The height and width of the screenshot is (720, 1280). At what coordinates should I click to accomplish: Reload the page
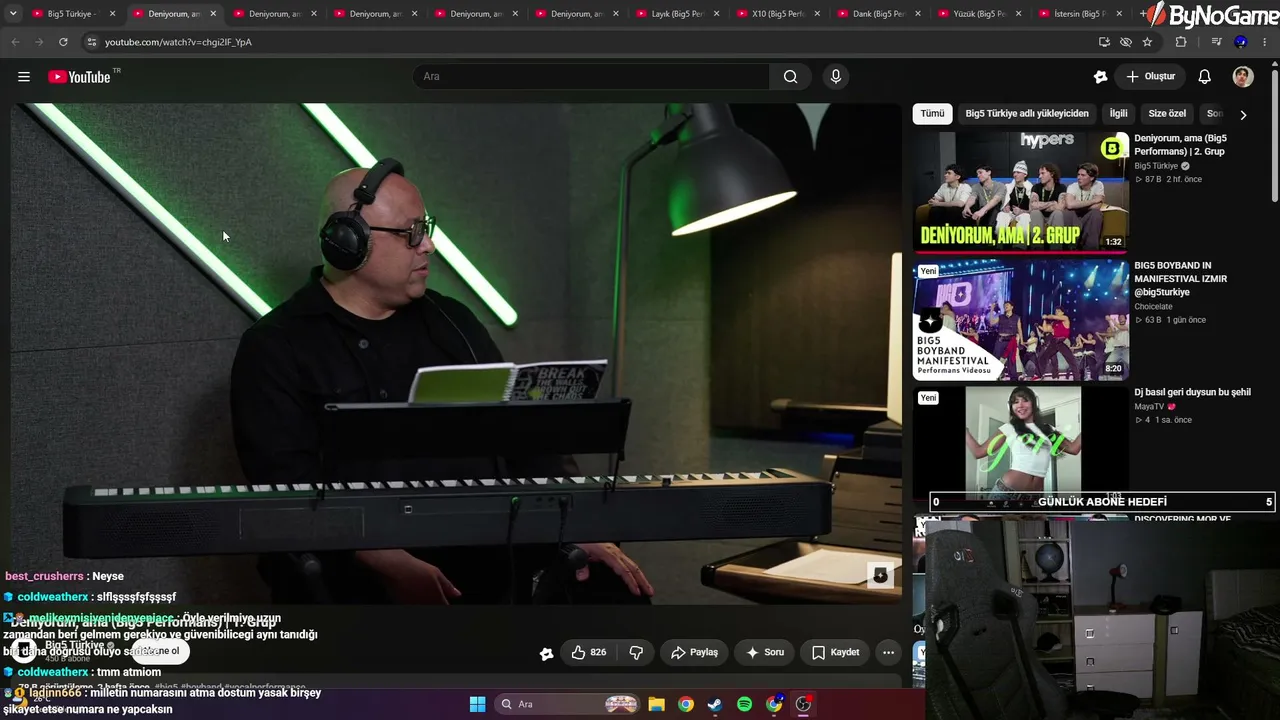coord(63,42)
